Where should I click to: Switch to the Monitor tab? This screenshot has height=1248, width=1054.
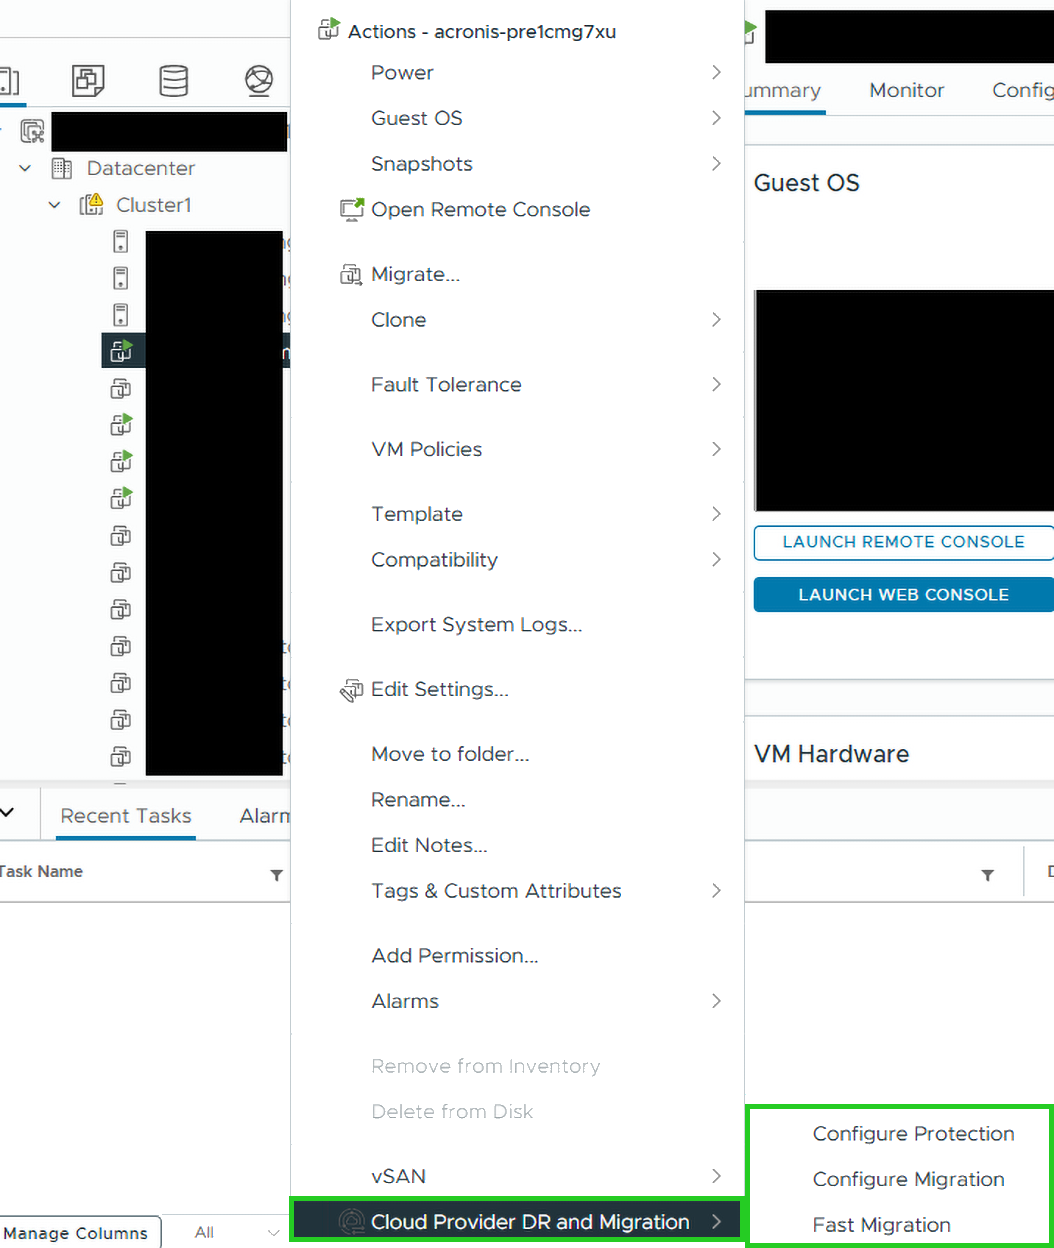[906, 90]
